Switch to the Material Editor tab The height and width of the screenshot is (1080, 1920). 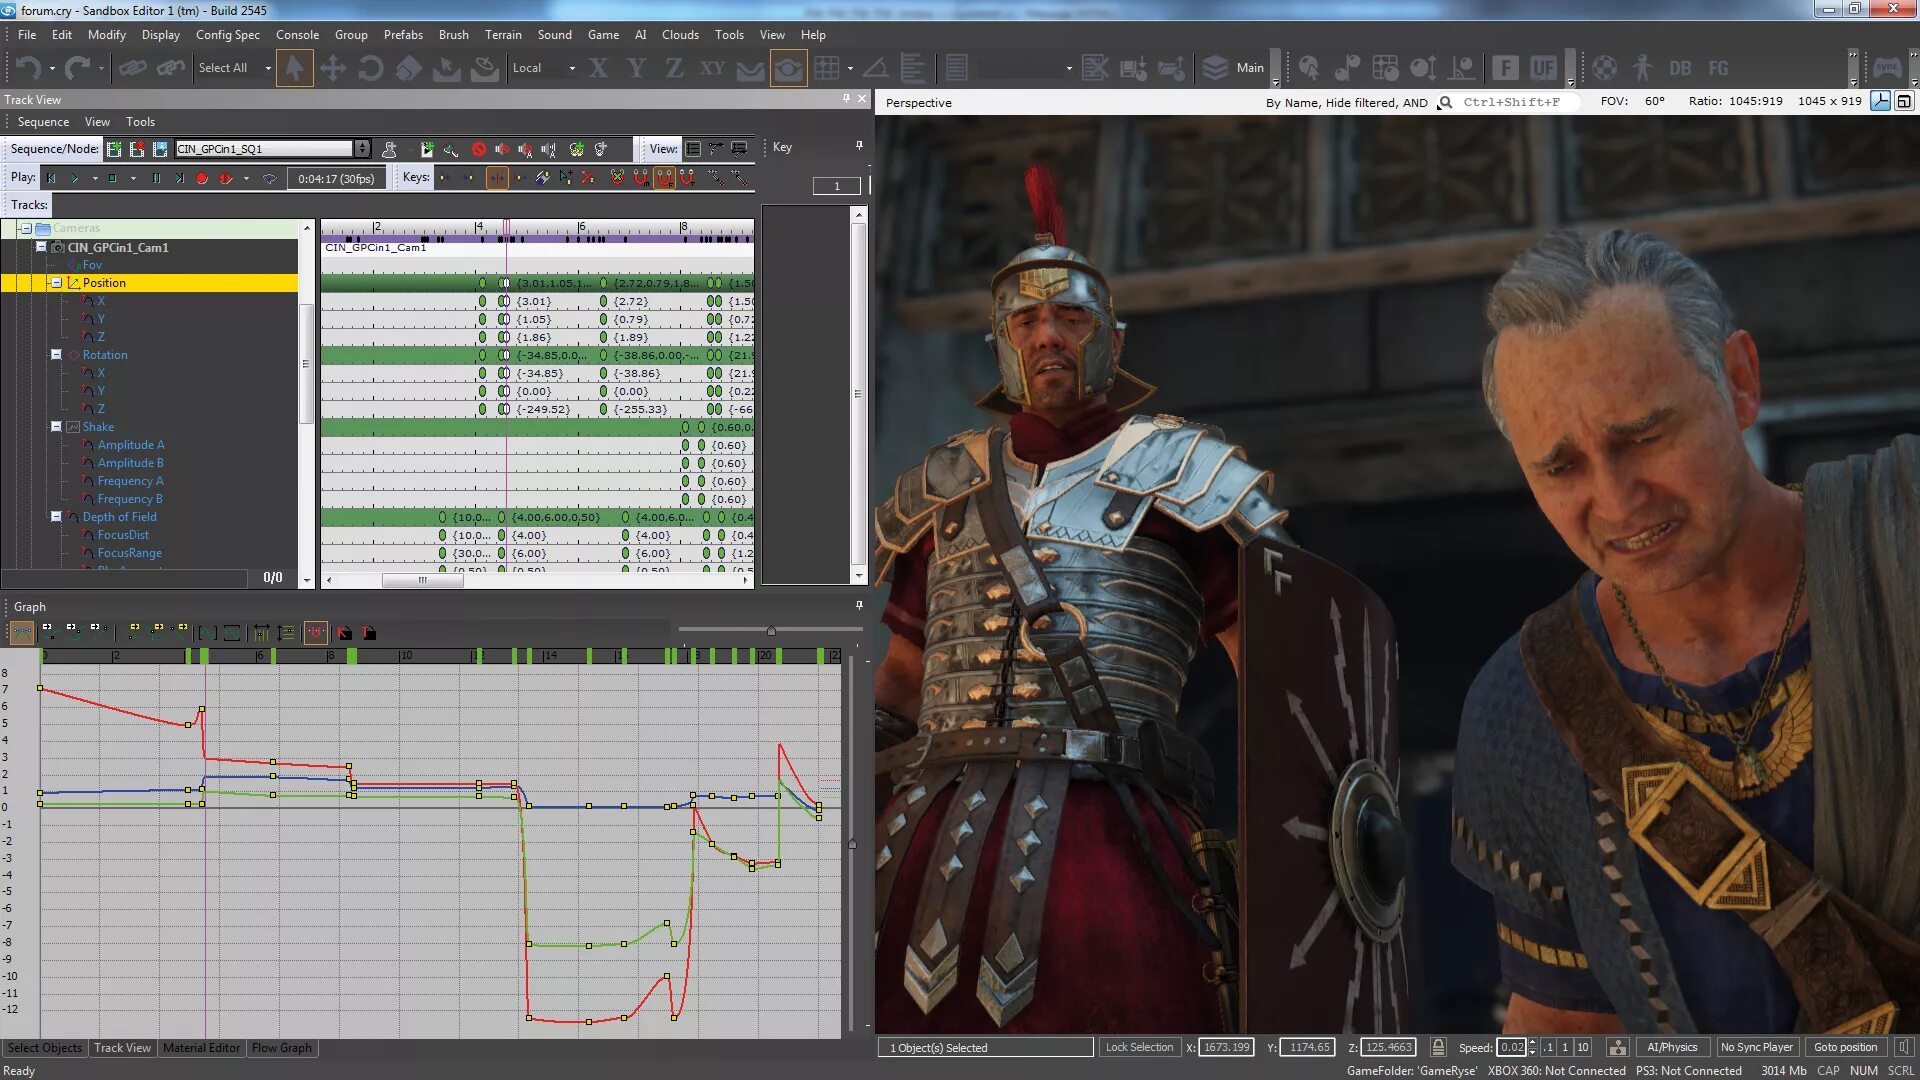click(x=201, y=1048)
